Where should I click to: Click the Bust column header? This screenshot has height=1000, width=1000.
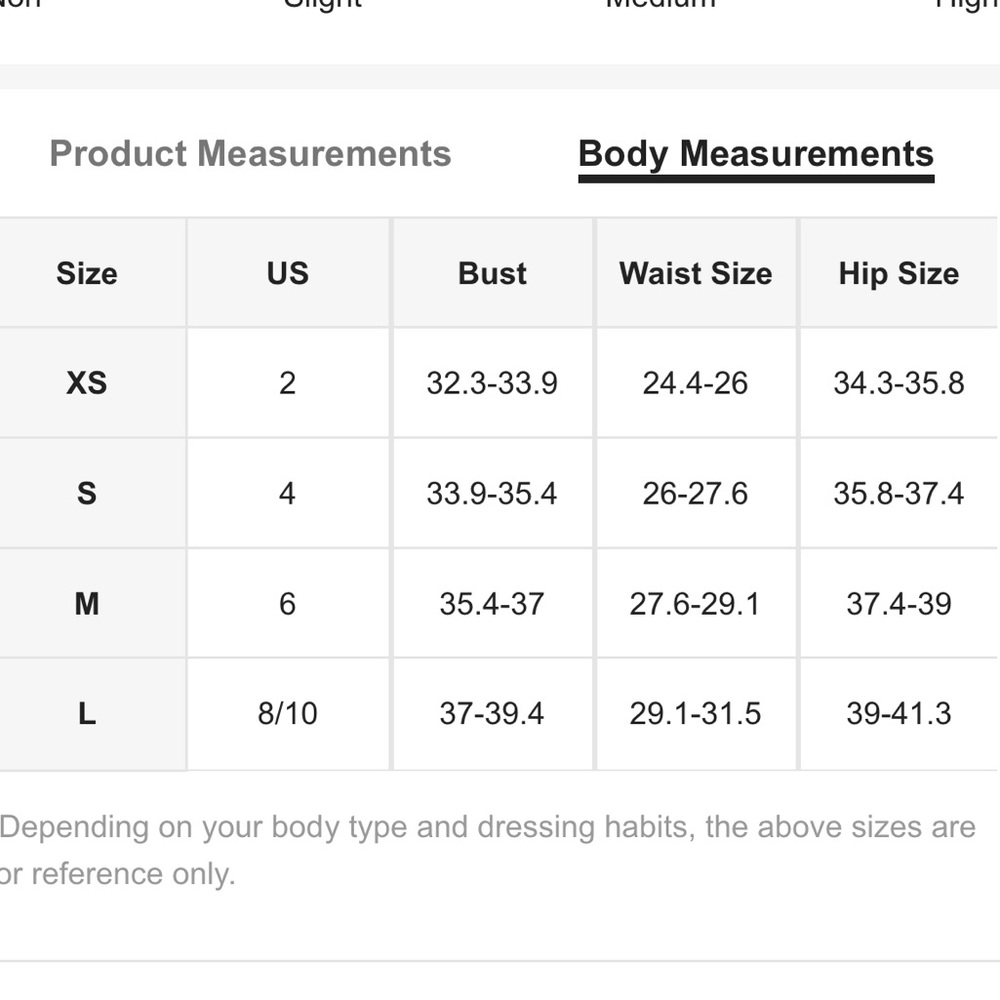tap(492, 273)
